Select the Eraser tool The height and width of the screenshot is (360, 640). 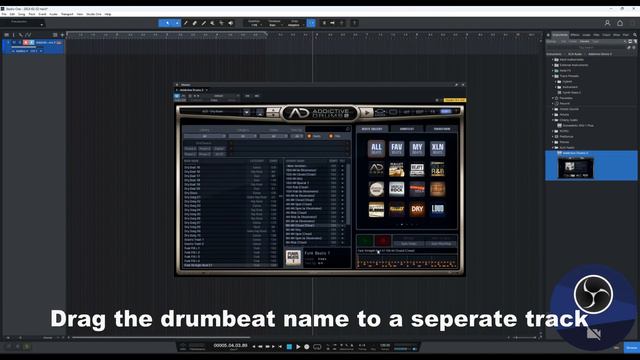[x=195, y=23]
